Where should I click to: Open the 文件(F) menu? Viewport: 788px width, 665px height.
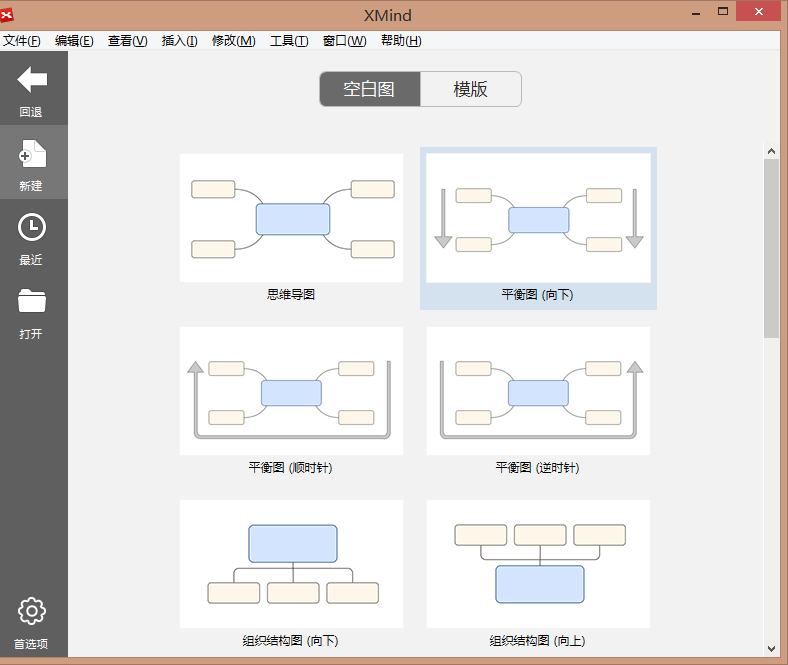22,41
